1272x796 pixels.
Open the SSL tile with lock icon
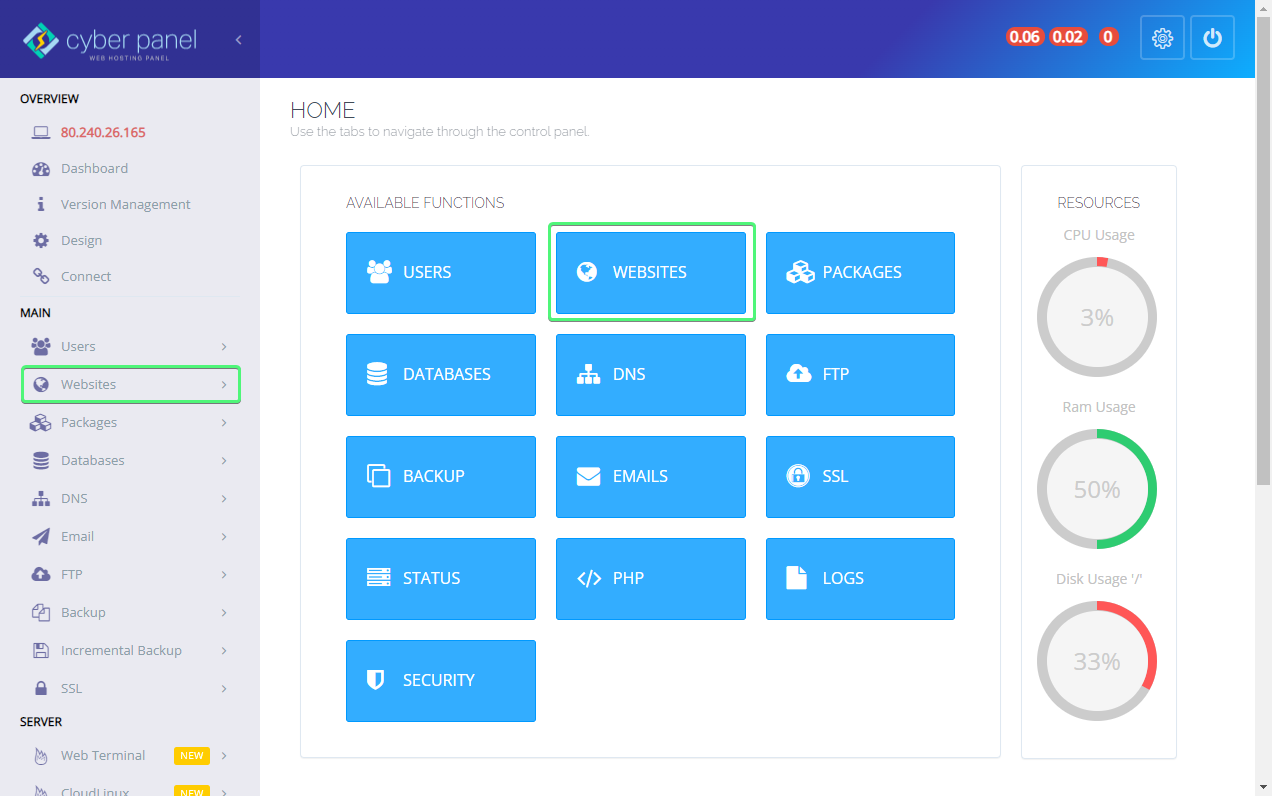click(860, 477)
